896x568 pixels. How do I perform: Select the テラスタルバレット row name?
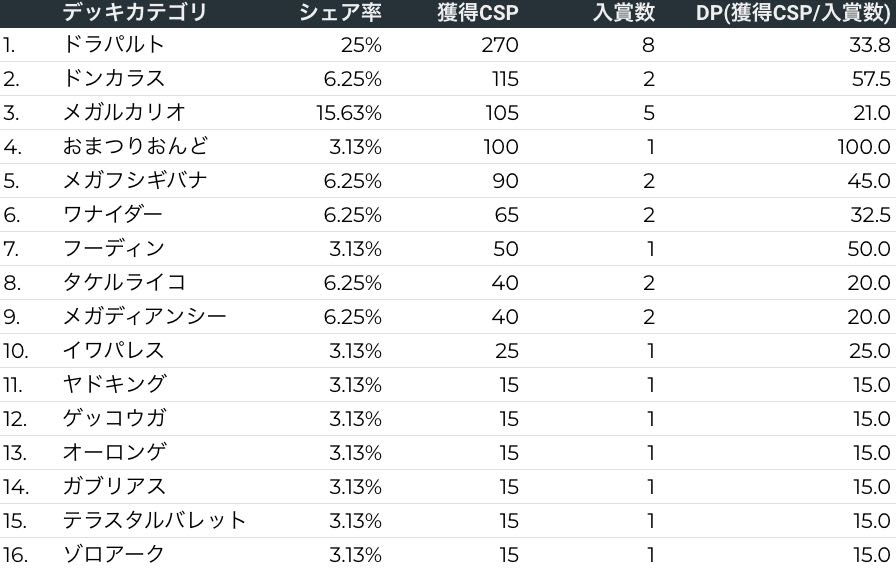[x=154, y=520]
